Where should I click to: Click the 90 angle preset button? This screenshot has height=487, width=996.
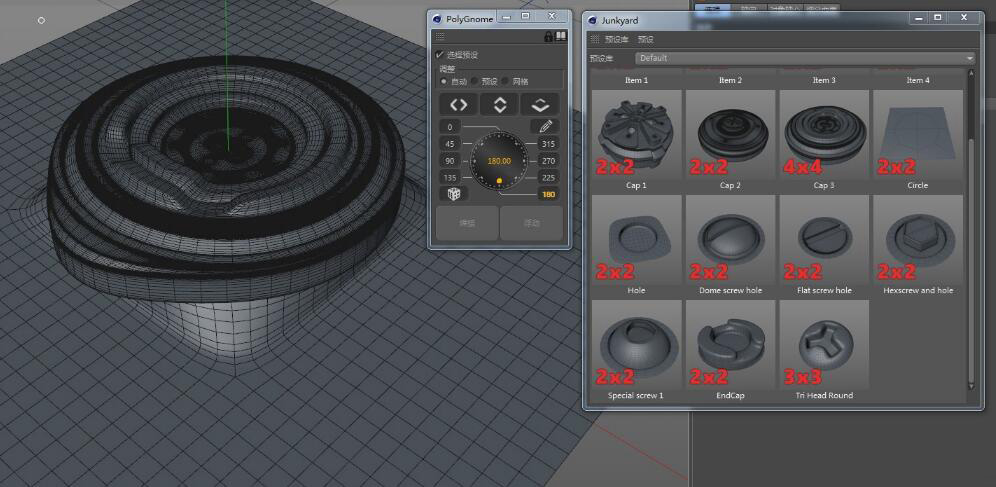click(x=450, y=161)
